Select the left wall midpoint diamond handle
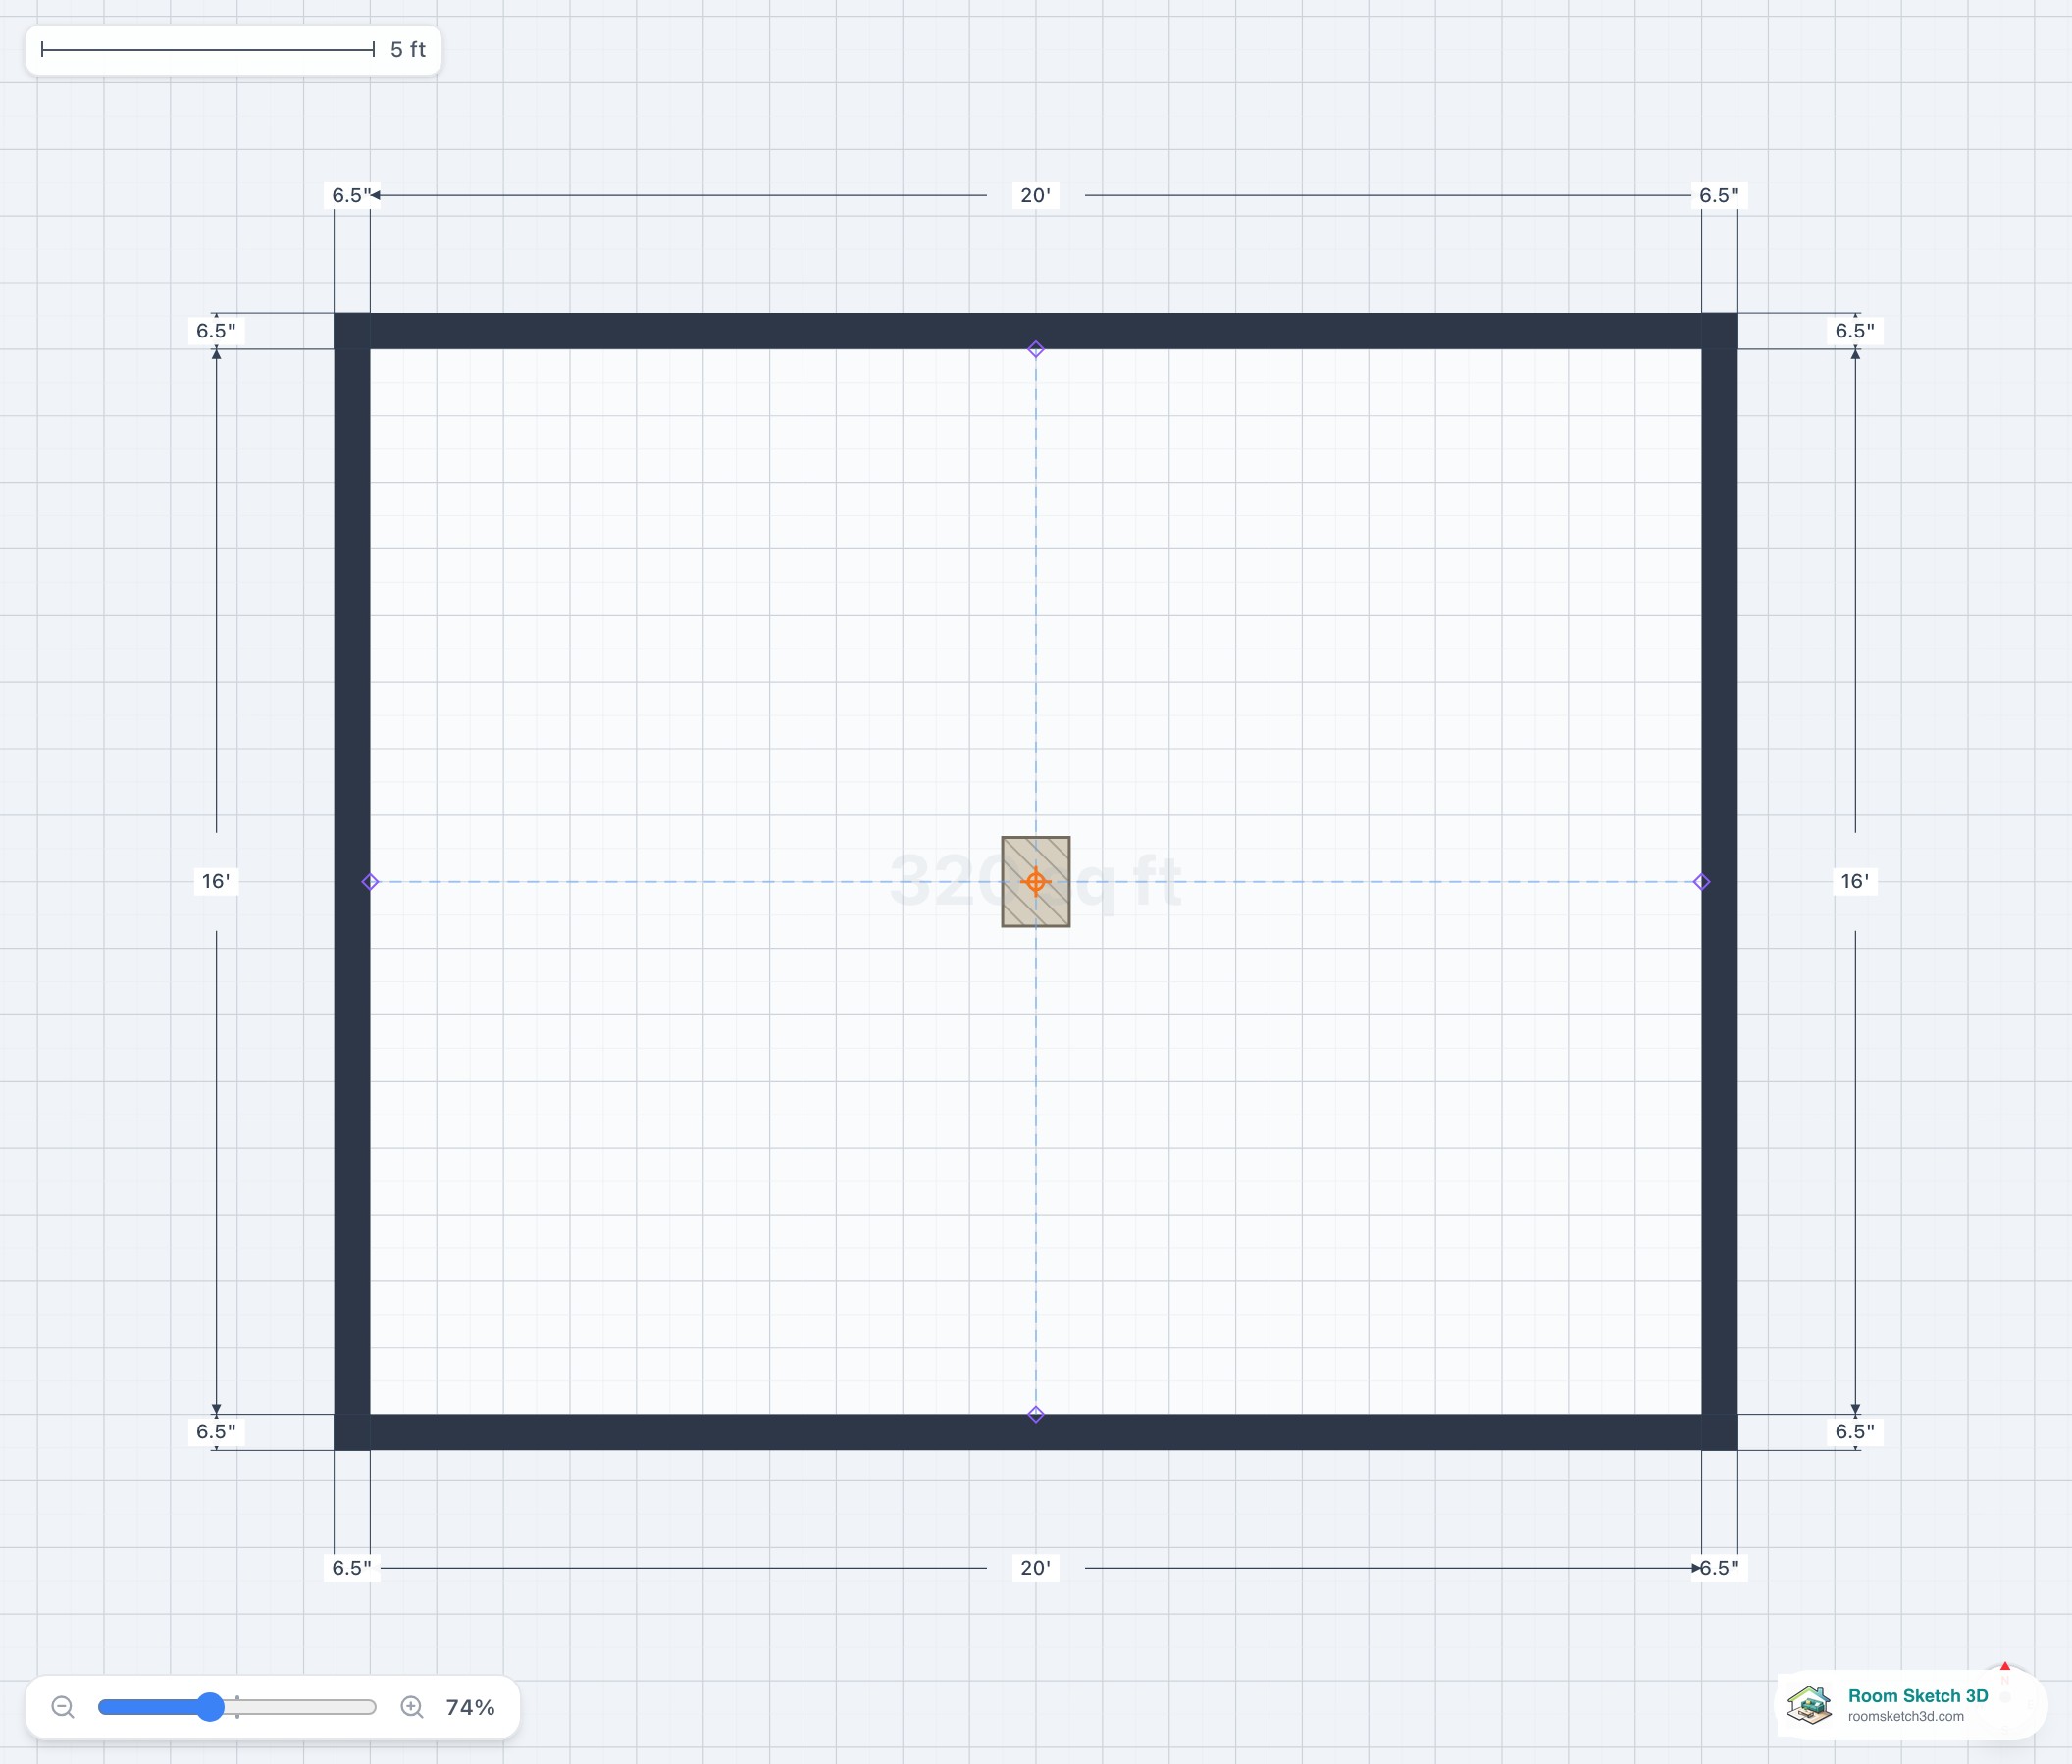 (x=370, y=882)
